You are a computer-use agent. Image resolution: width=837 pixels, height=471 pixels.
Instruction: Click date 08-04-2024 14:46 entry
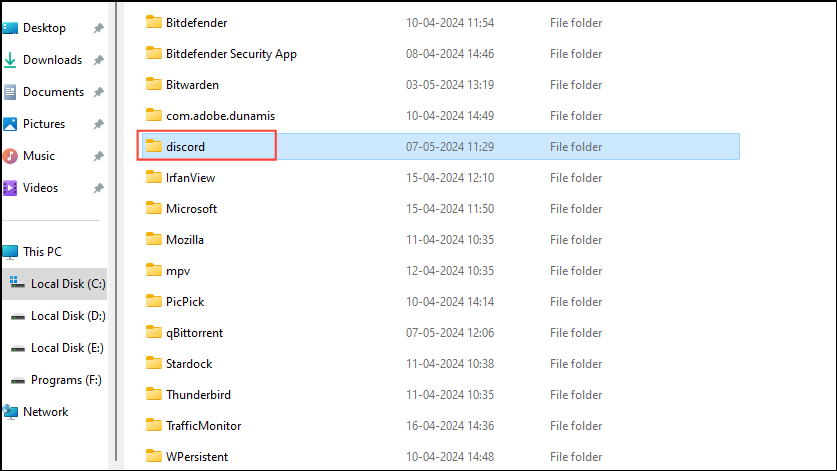[449, 54]
